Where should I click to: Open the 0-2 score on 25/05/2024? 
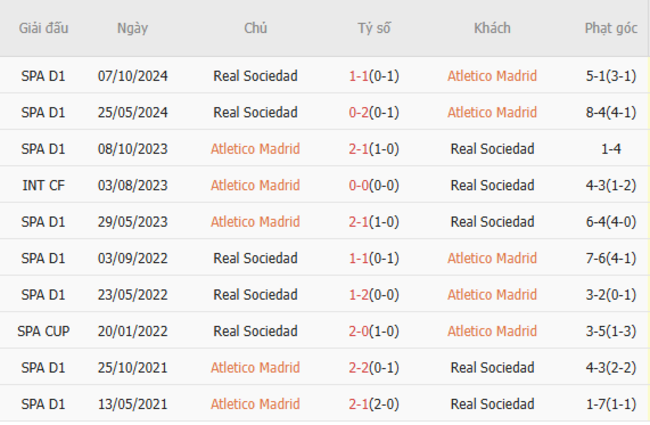(359, 112)
